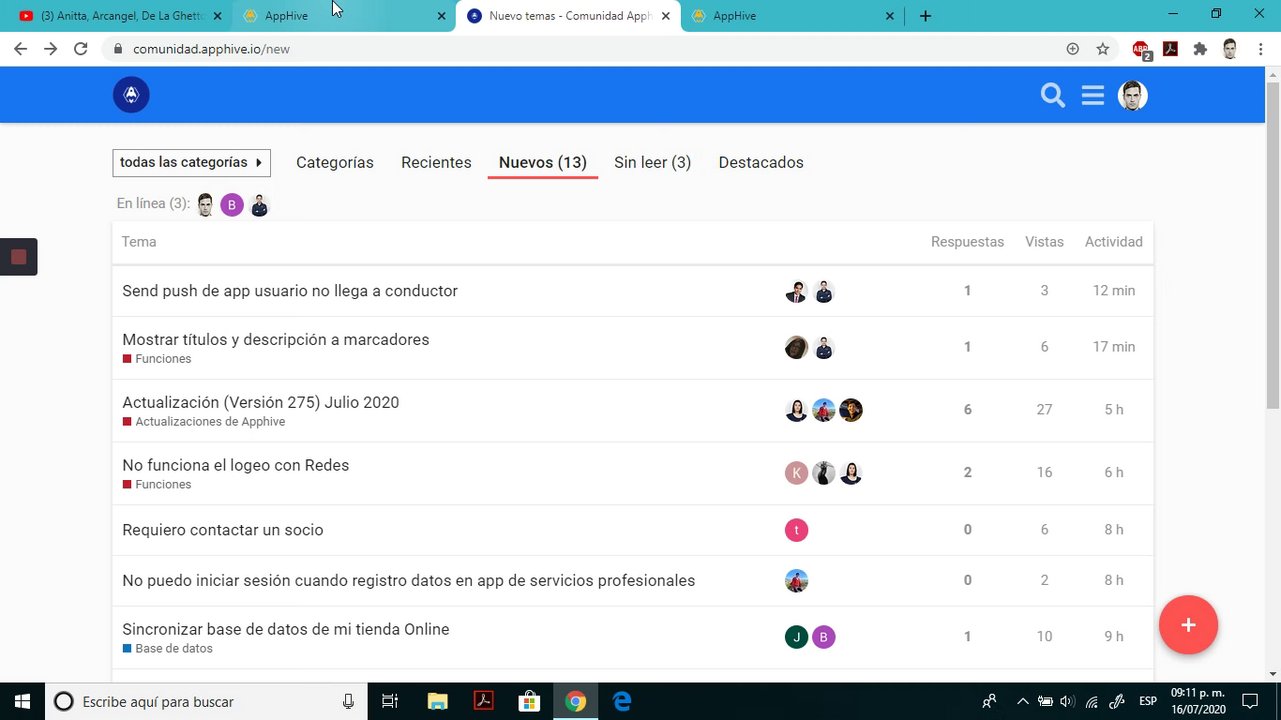Screen dimensions: 1281x720
Task: Open 'Sincronizar base de datos de mi tienda Online'
Action: tap(286, 630)
